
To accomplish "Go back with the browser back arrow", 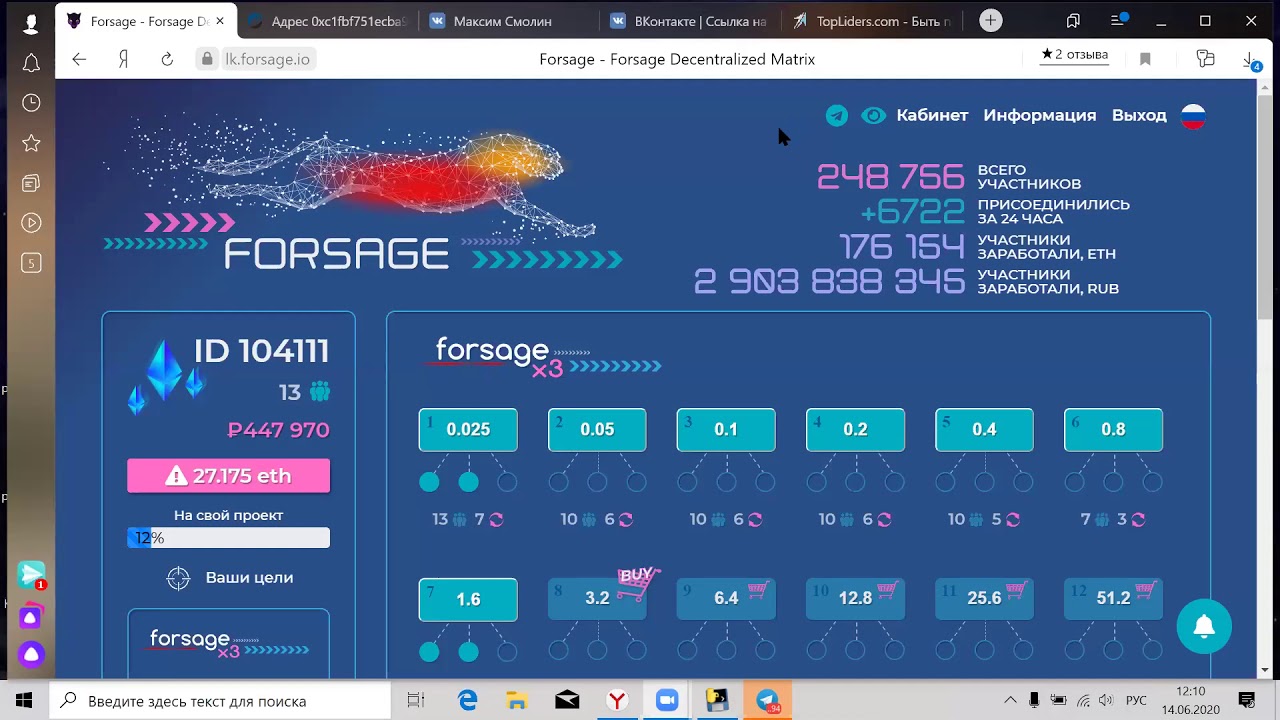I will pos(79,59).
